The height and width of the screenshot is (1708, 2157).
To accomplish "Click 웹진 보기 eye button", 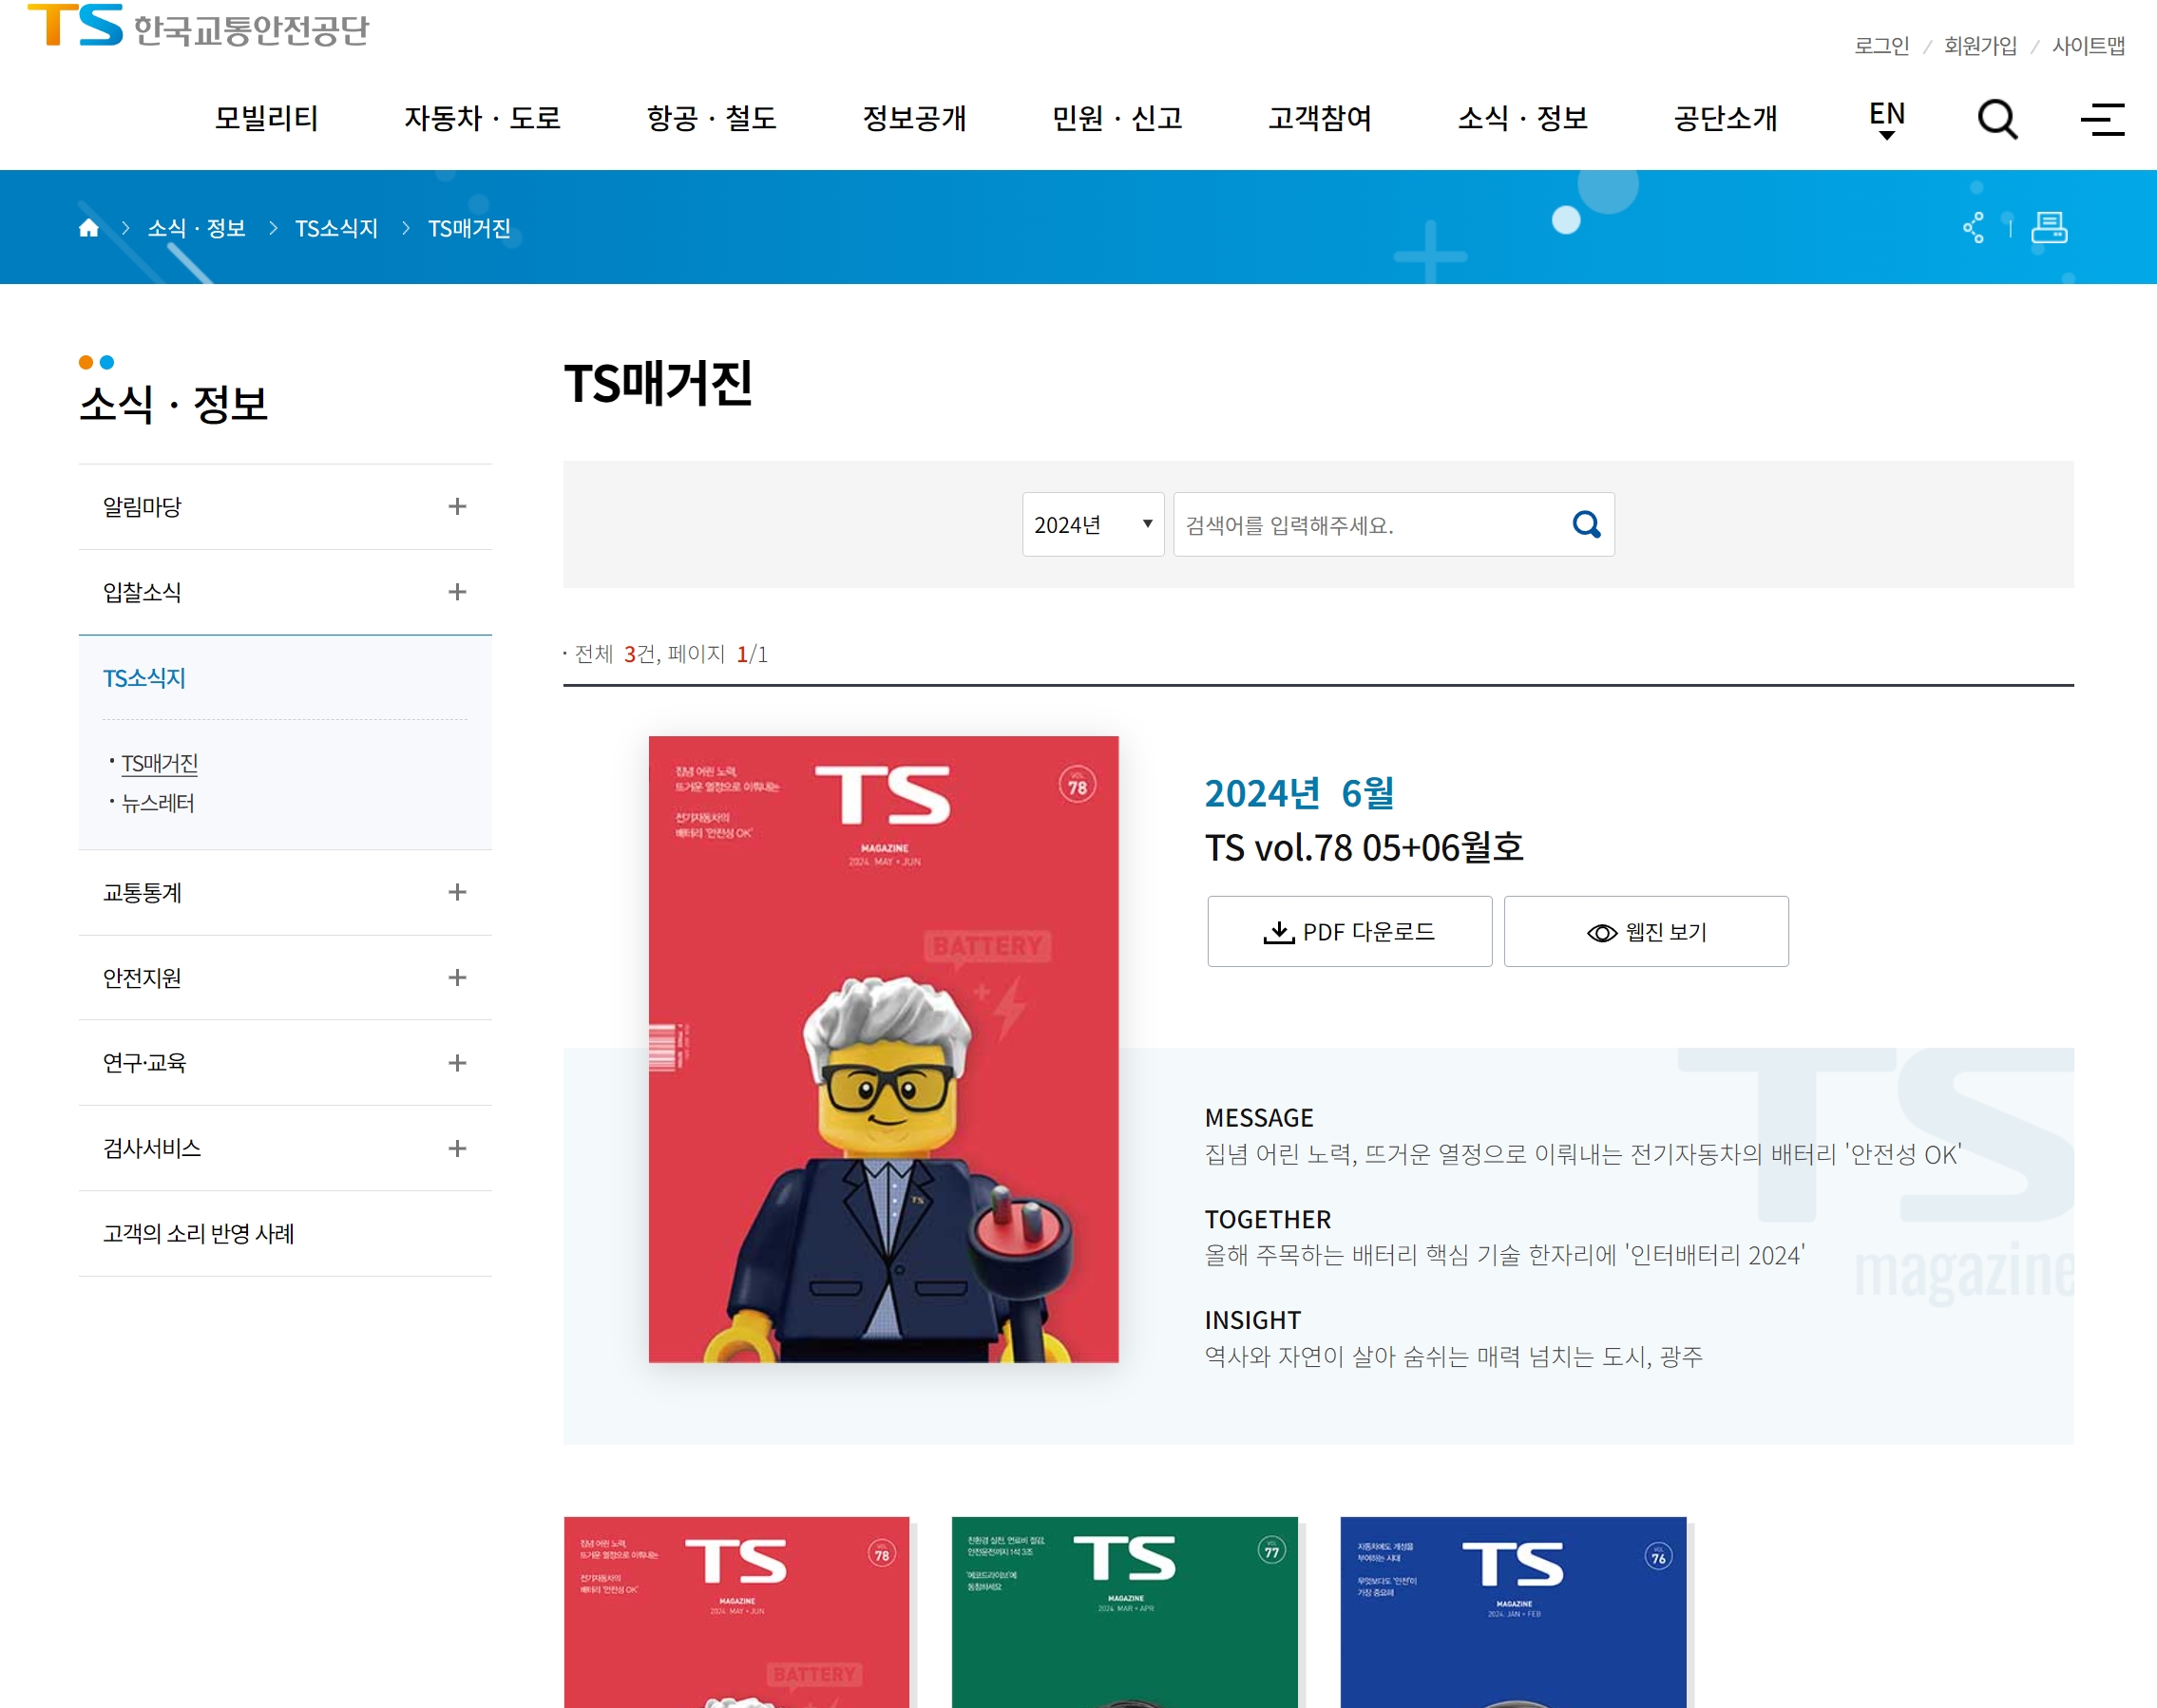I will [x=1646, y=931].
